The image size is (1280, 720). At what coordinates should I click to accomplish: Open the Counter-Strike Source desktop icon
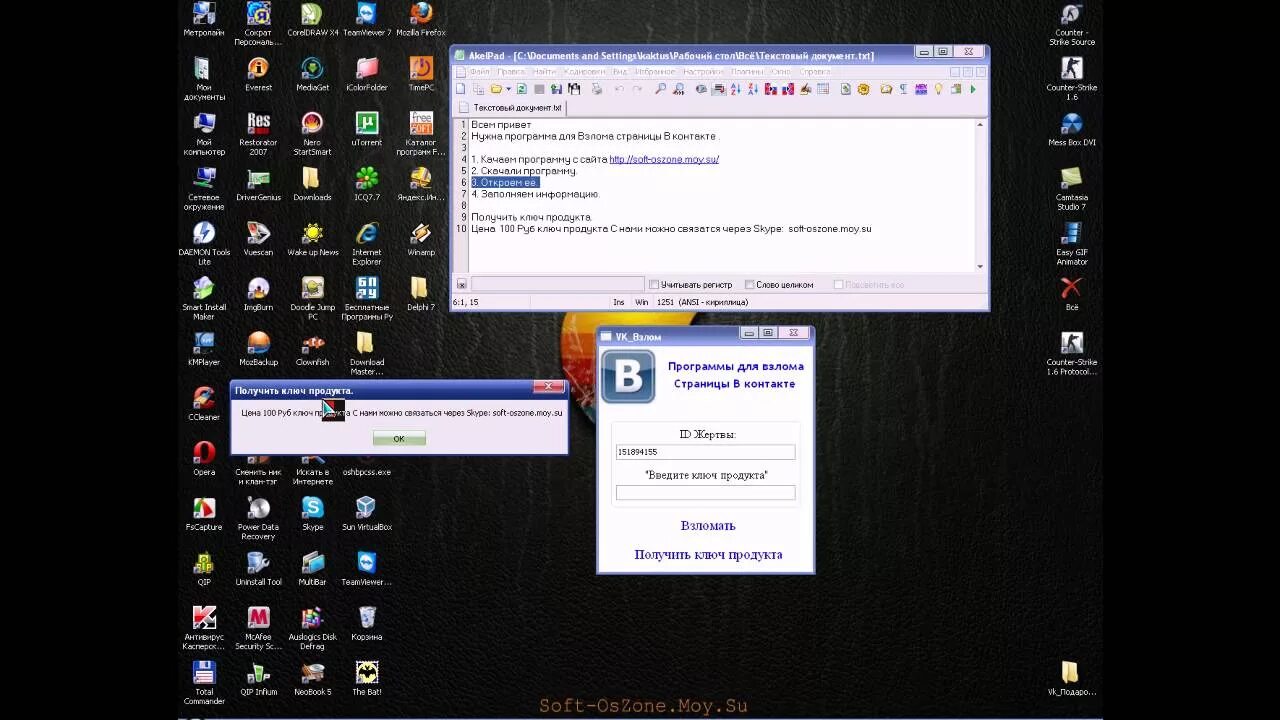(x=1072, y=23)
